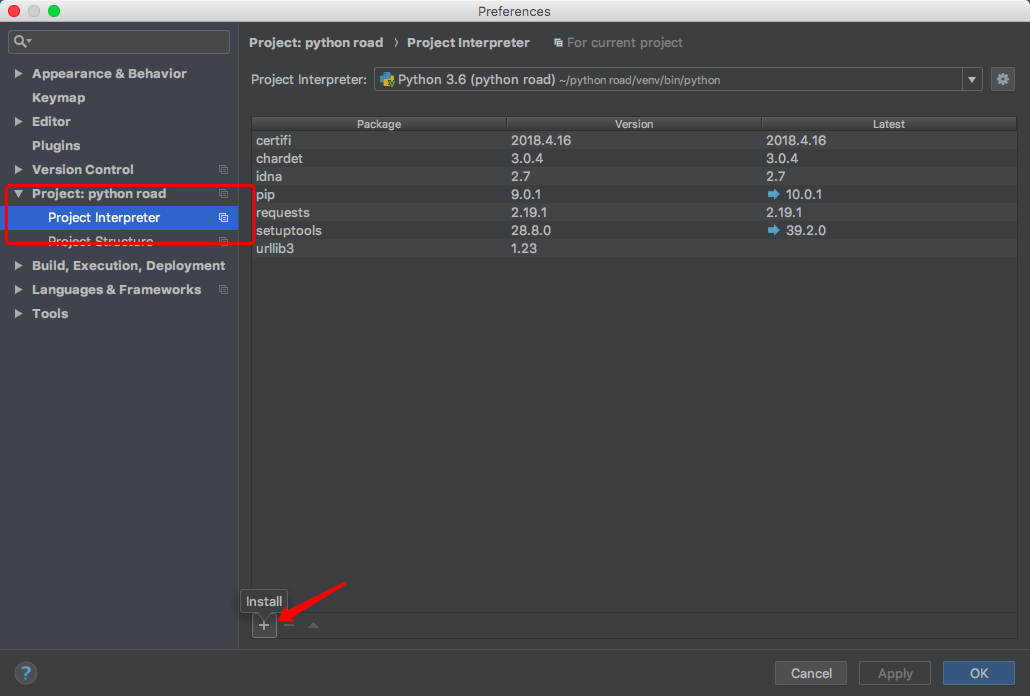Click the Install plus button
The width and height of the screenshot is (1030, 696).
tap(264, 625)
